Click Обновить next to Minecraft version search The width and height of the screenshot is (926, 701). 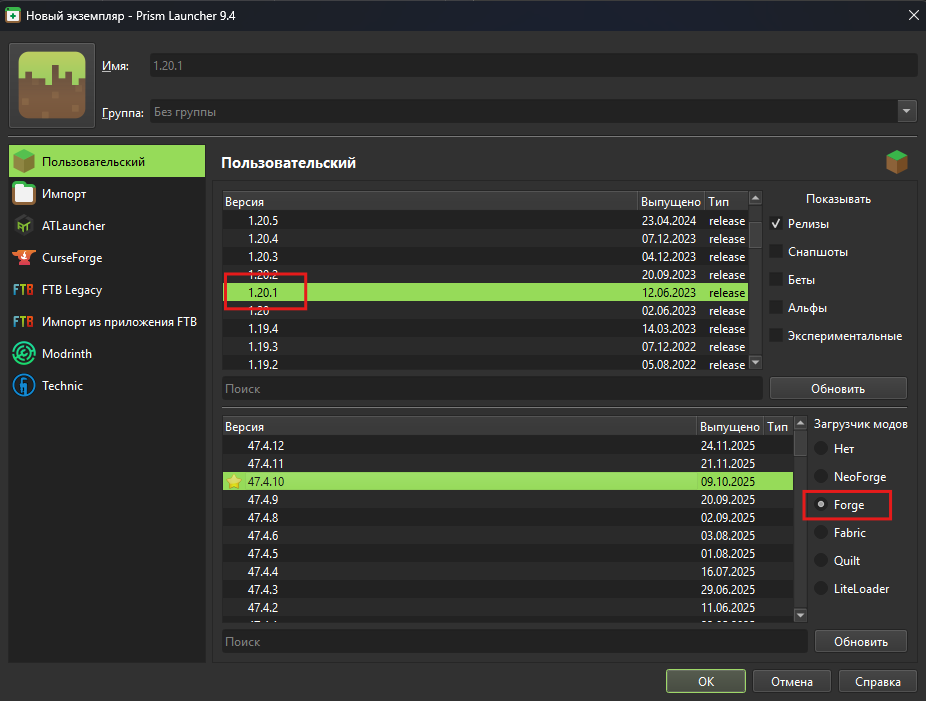pos(838,388)
